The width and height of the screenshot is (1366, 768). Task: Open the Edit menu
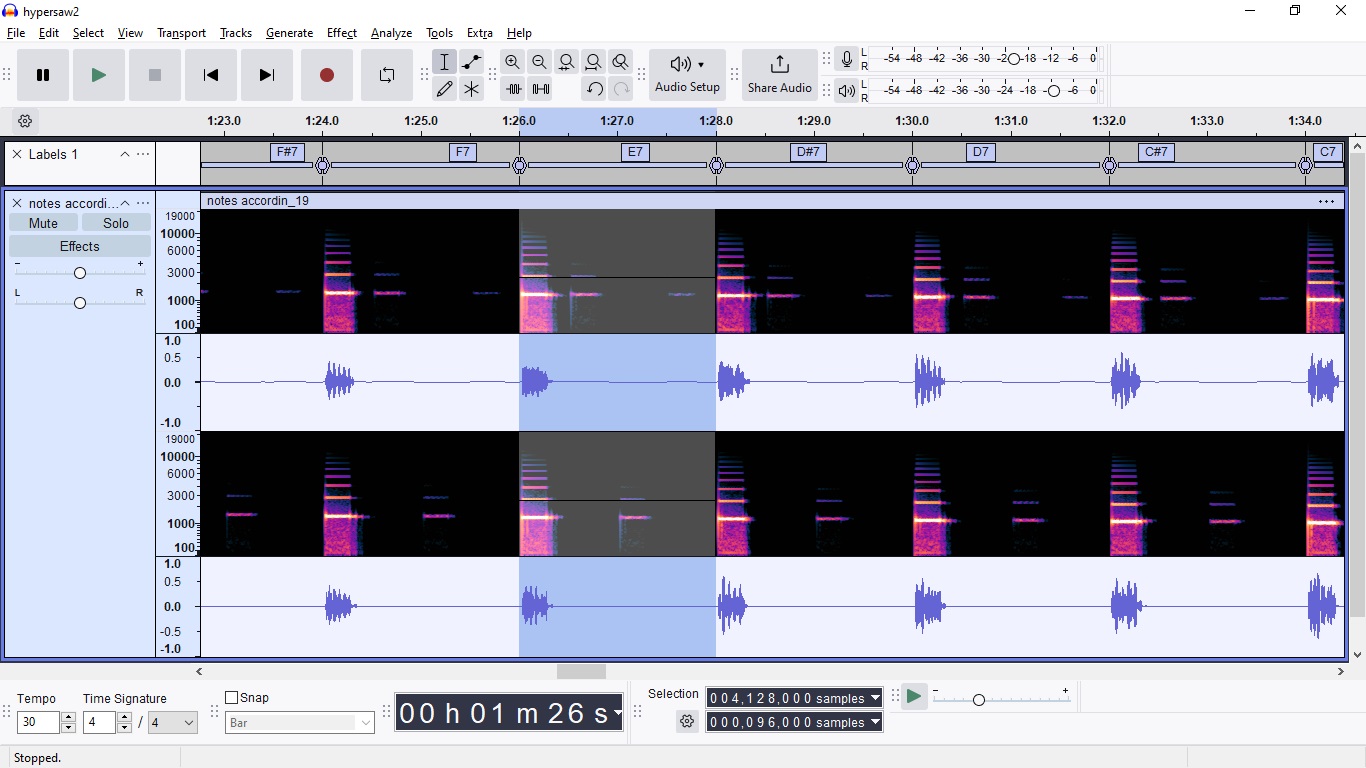[x=49, y=33]
